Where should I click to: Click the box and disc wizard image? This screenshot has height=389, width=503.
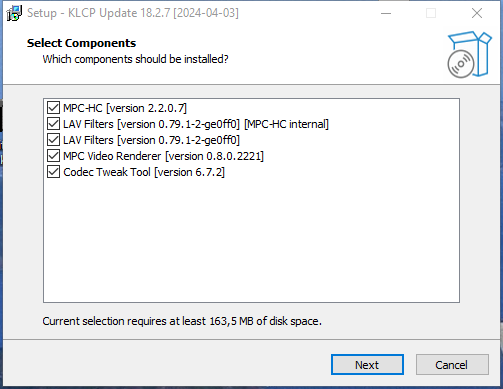[x=469, y=55]
